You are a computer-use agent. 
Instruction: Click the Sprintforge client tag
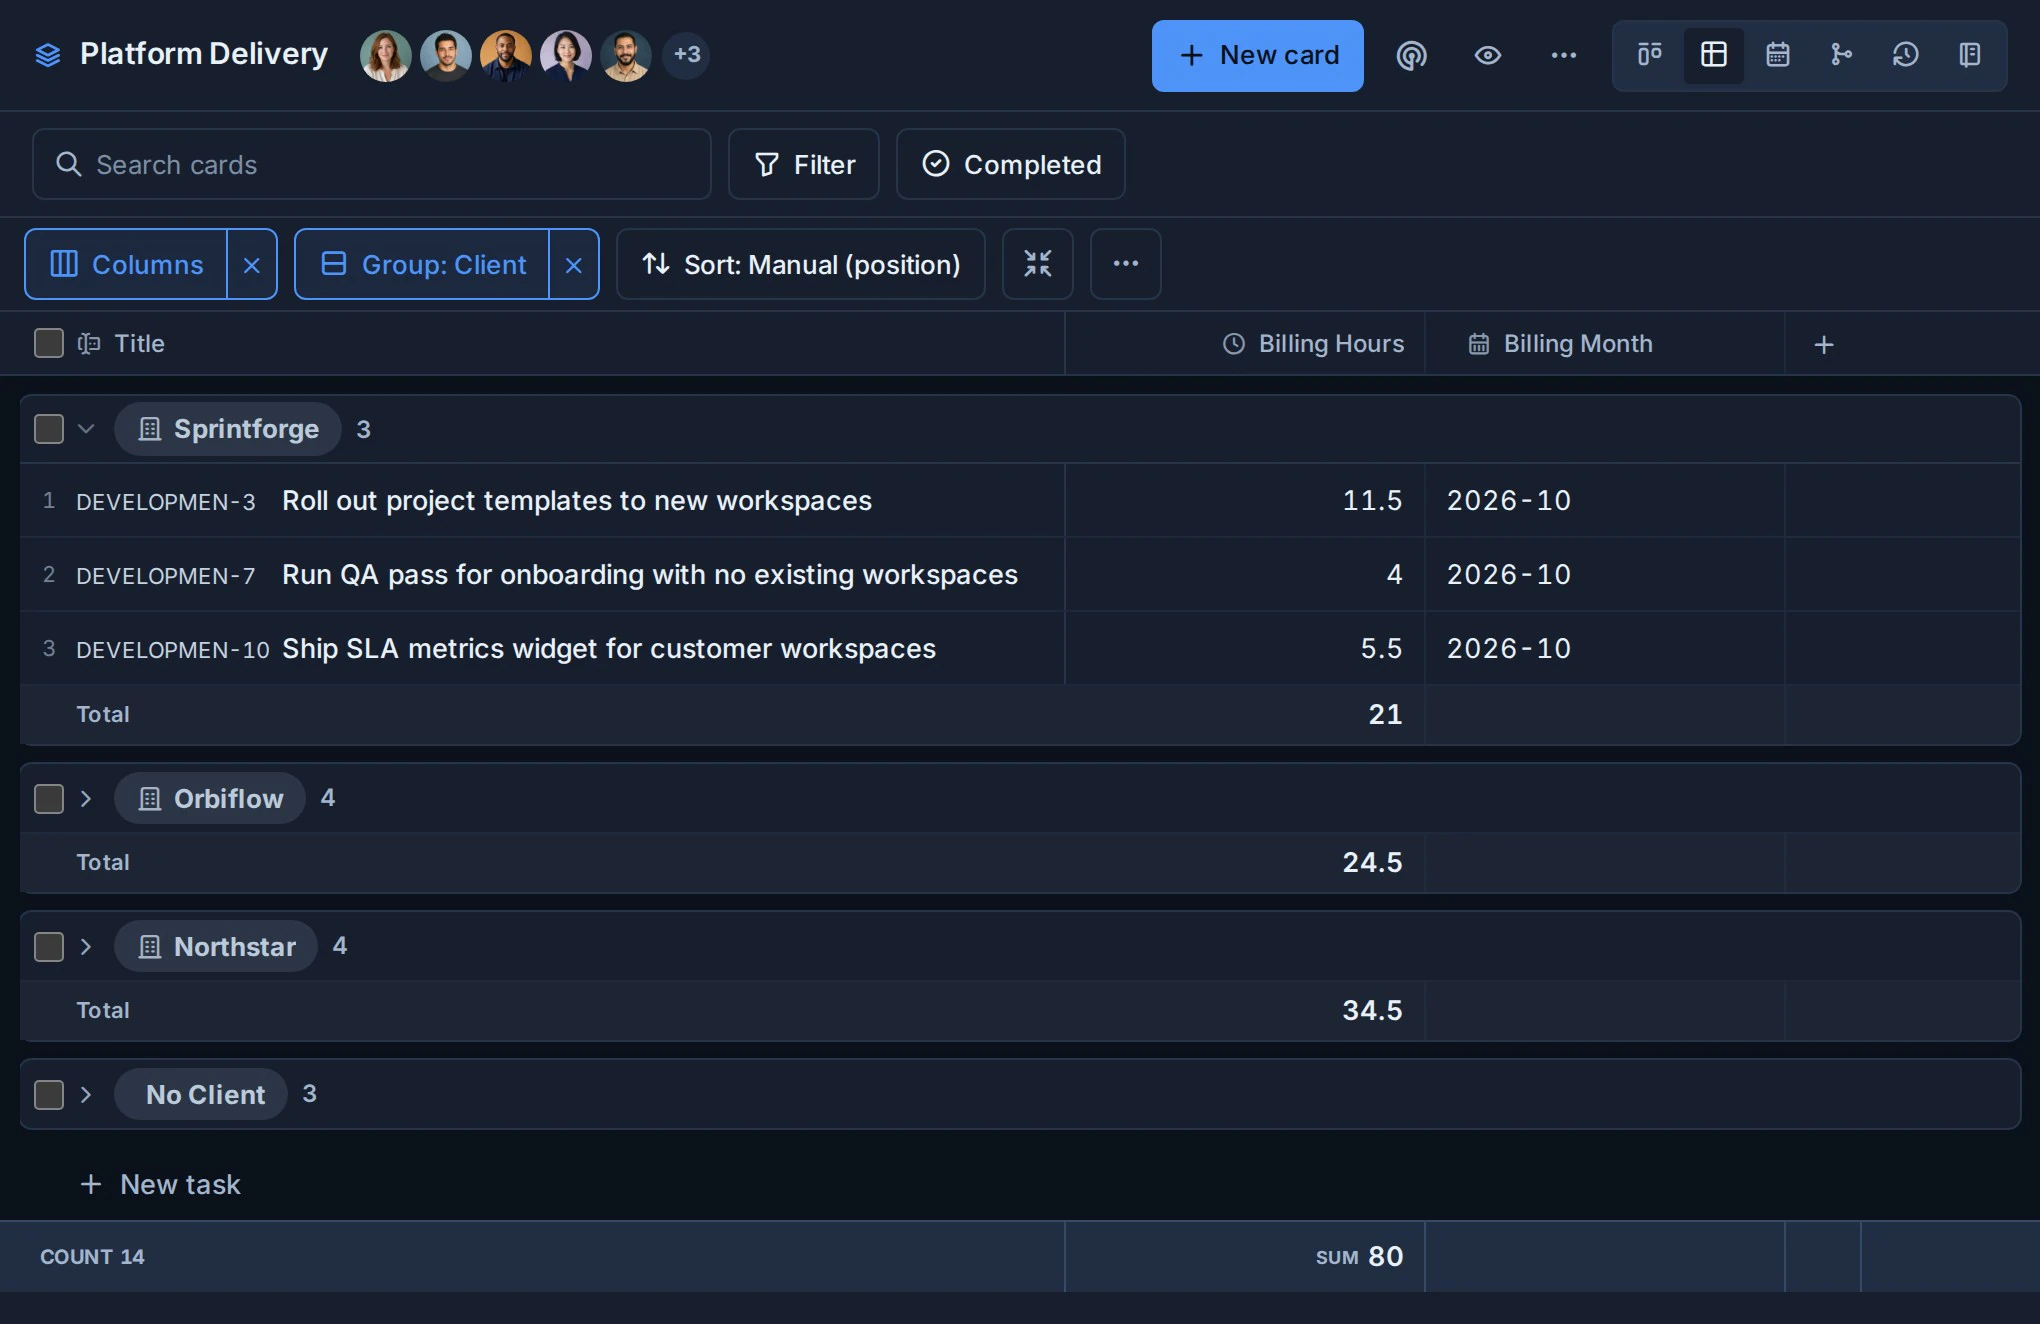[228, 429]
